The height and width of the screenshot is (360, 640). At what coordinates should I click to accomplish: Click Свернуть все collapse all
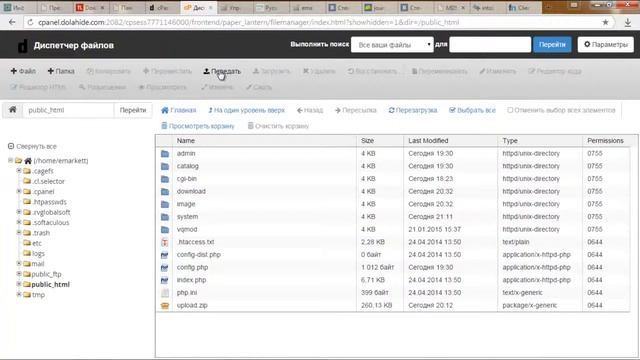click(32, 146)
